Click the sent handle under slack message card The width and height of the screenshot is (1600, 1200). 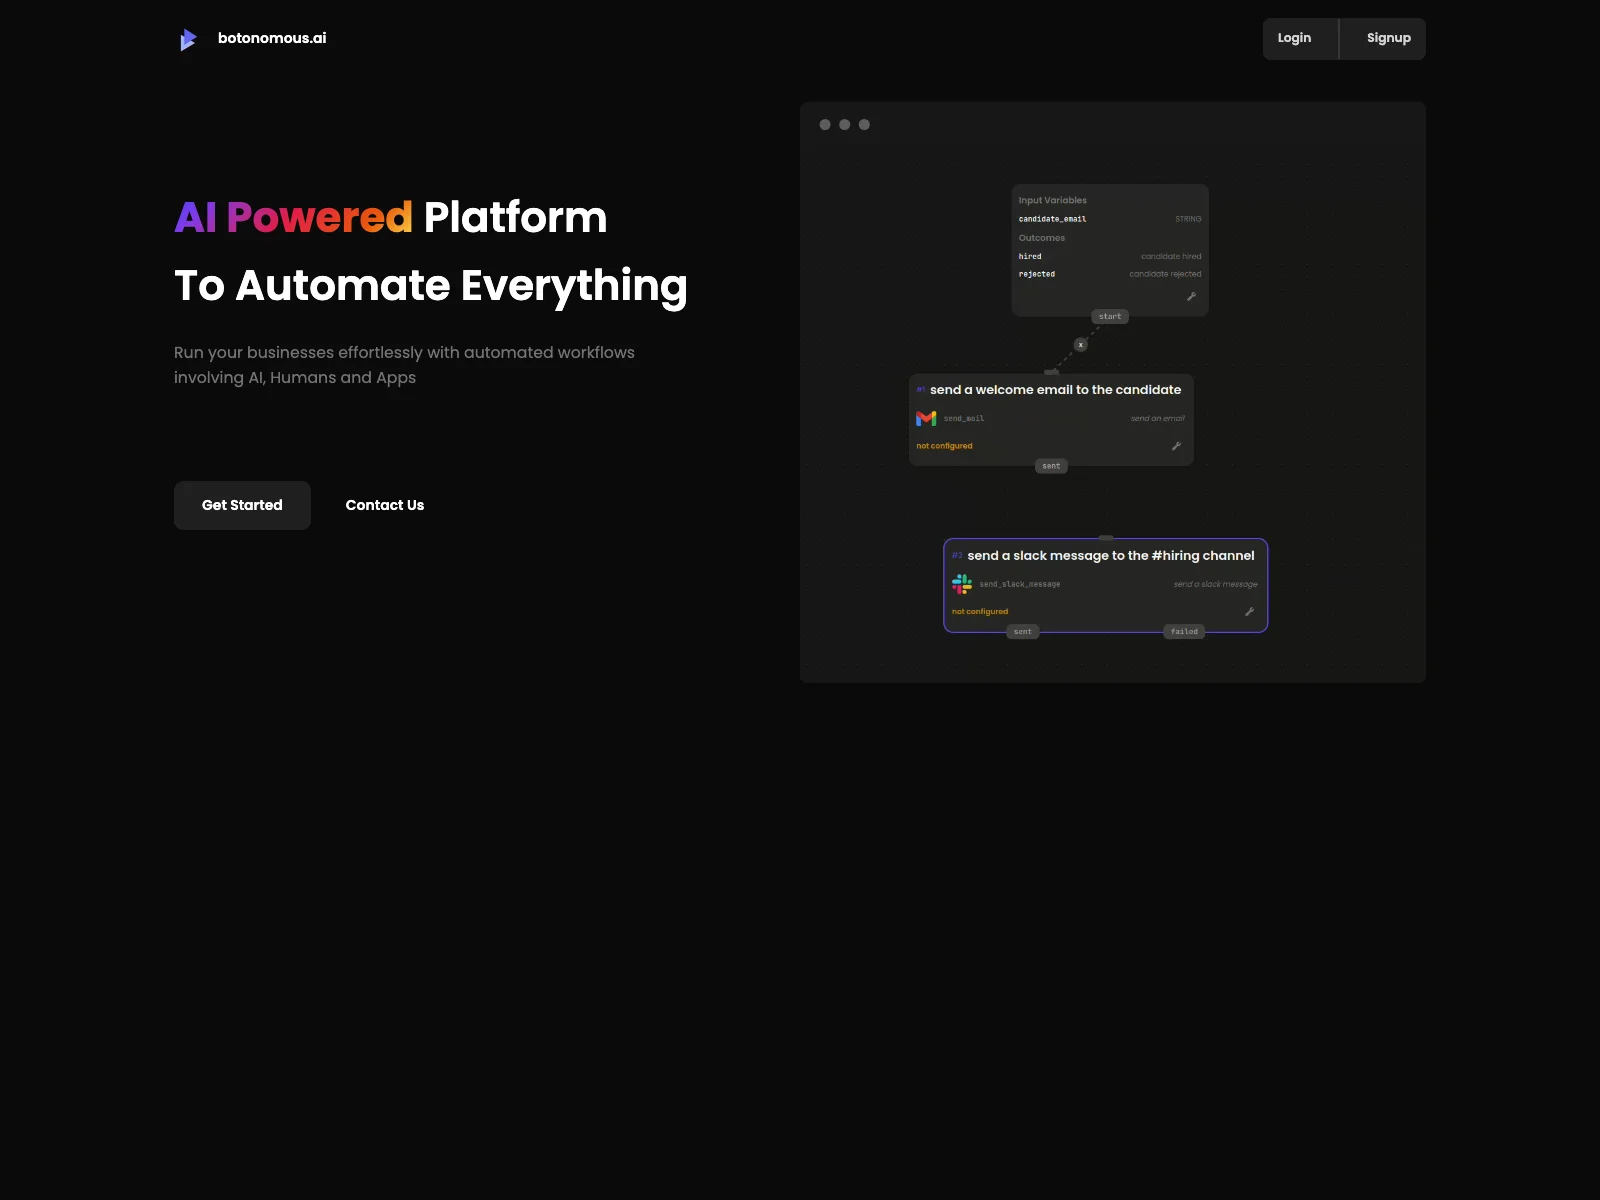click(1023, 632)
